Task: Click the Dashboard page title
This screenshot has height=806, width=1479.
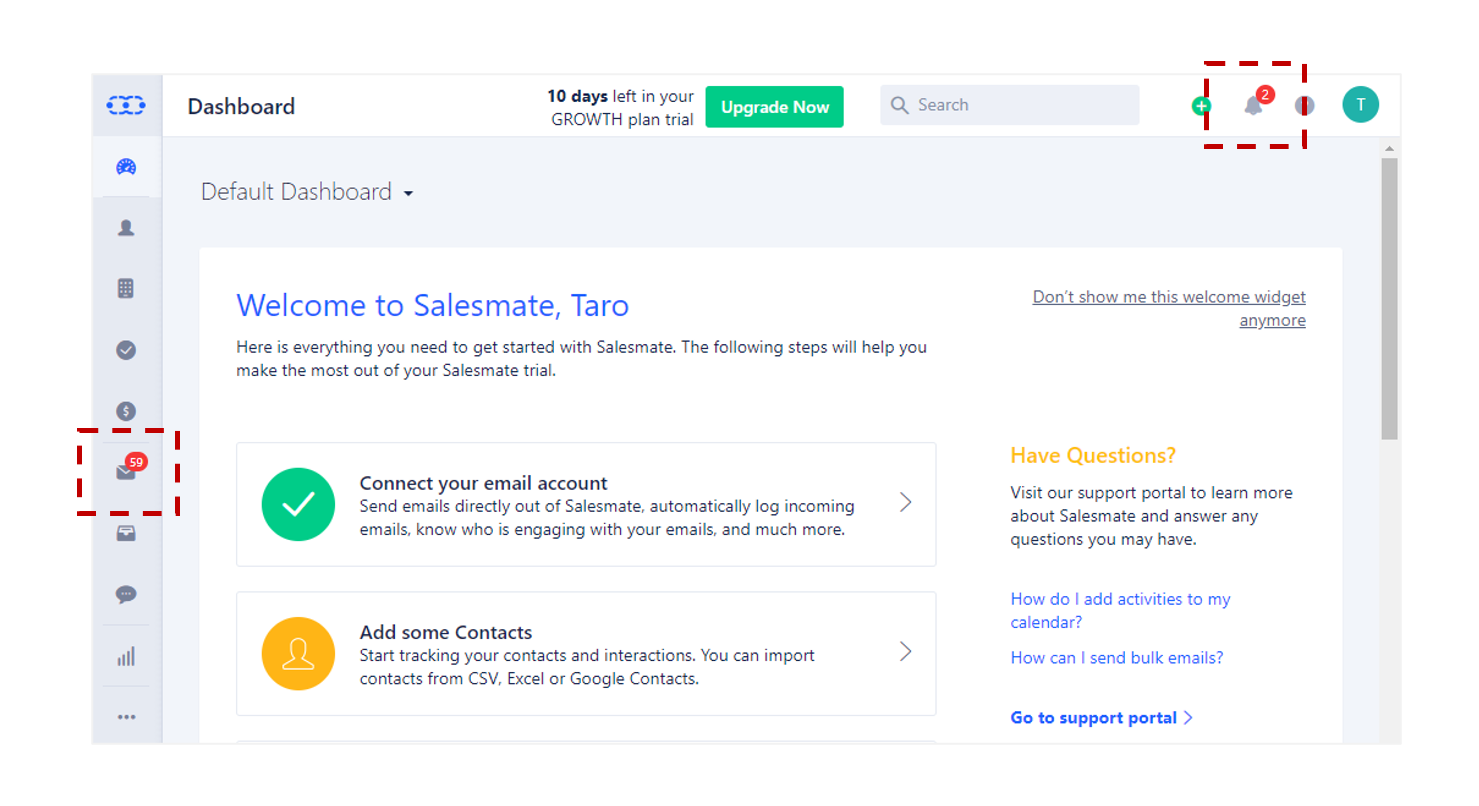Action: (241, 106)
